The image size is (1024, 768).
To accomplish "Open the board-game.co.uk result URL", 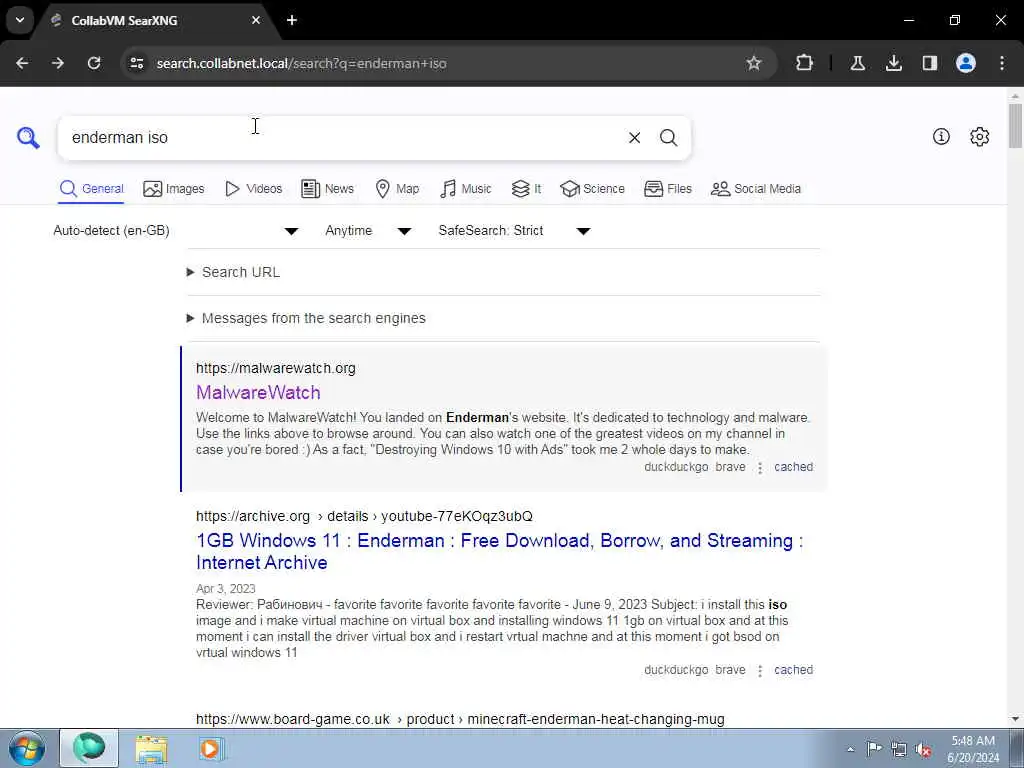I will click(x=460, y=719).
